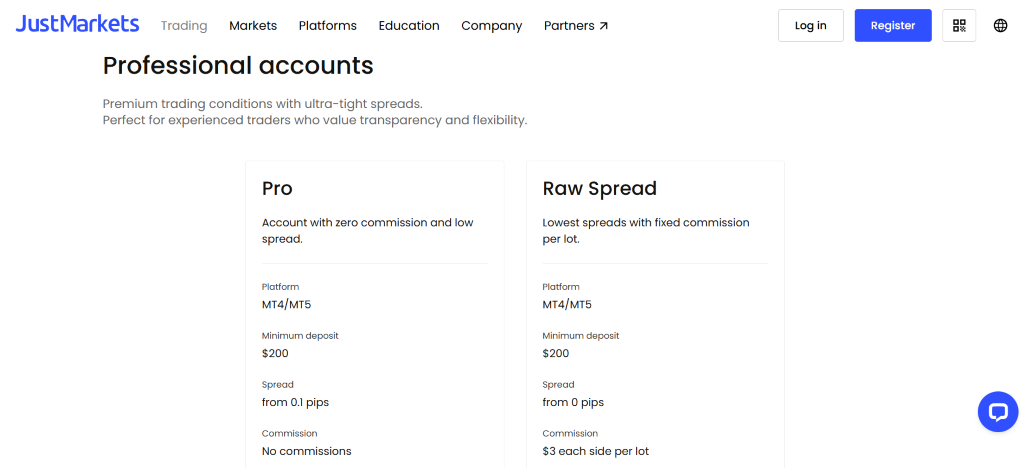Click the JustMarkets logo
This screenshot has height=468, width=1024.
[x=77, y=24]
